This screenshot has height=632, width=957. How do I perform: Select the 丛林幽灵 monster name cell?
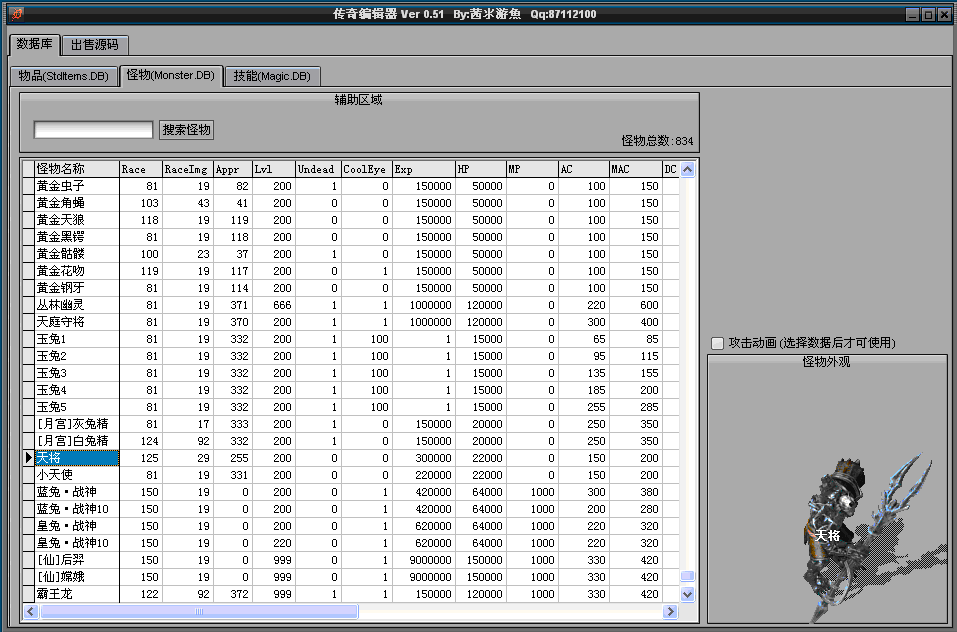pyautogui.click(x=77, y=305)
